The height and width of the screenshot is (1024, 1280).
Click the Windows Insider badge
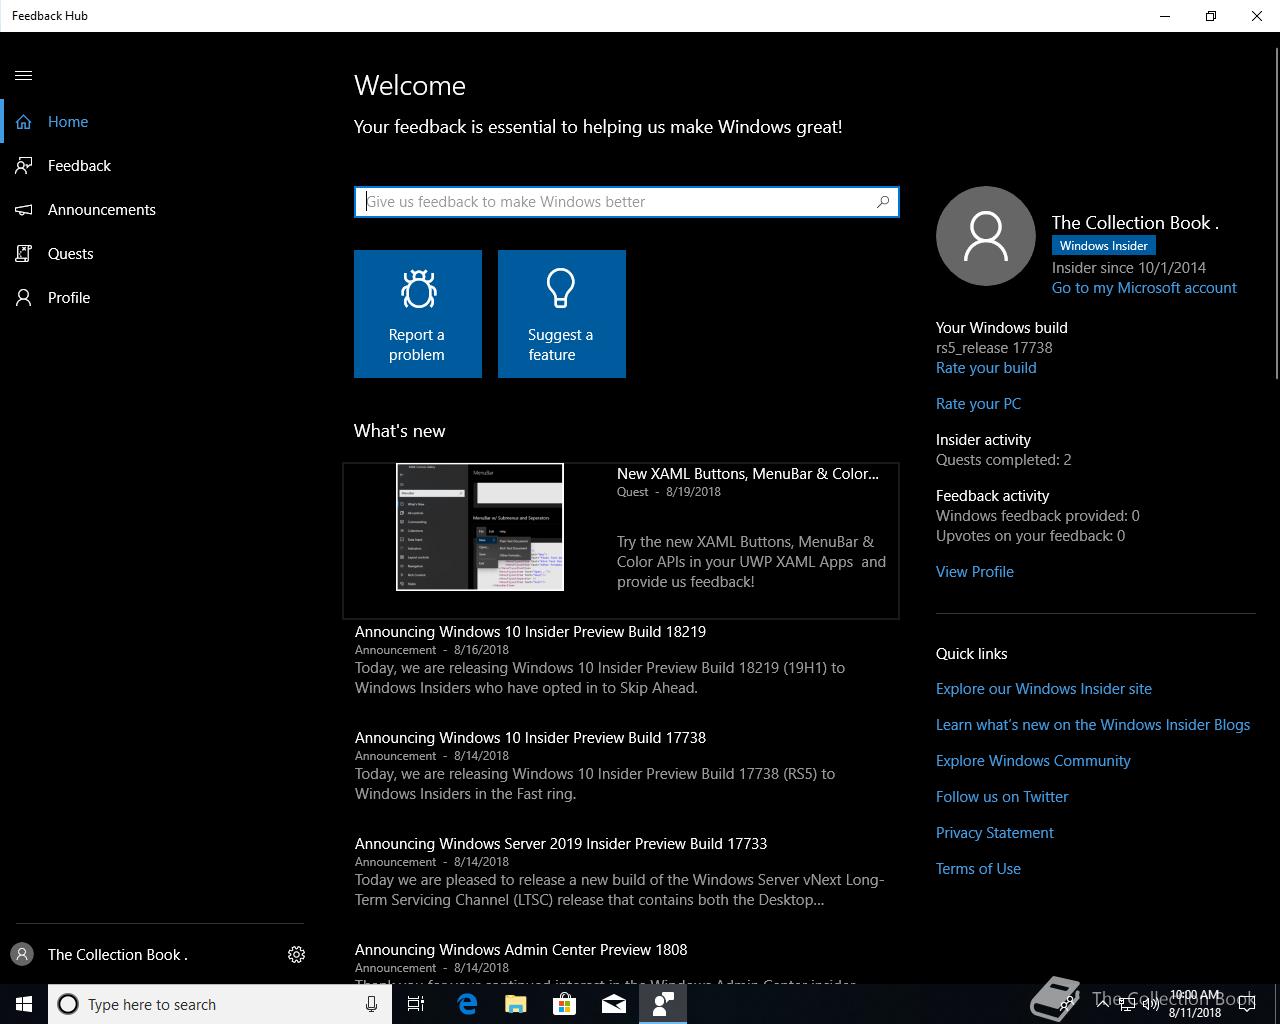(x=1104, y=246)
